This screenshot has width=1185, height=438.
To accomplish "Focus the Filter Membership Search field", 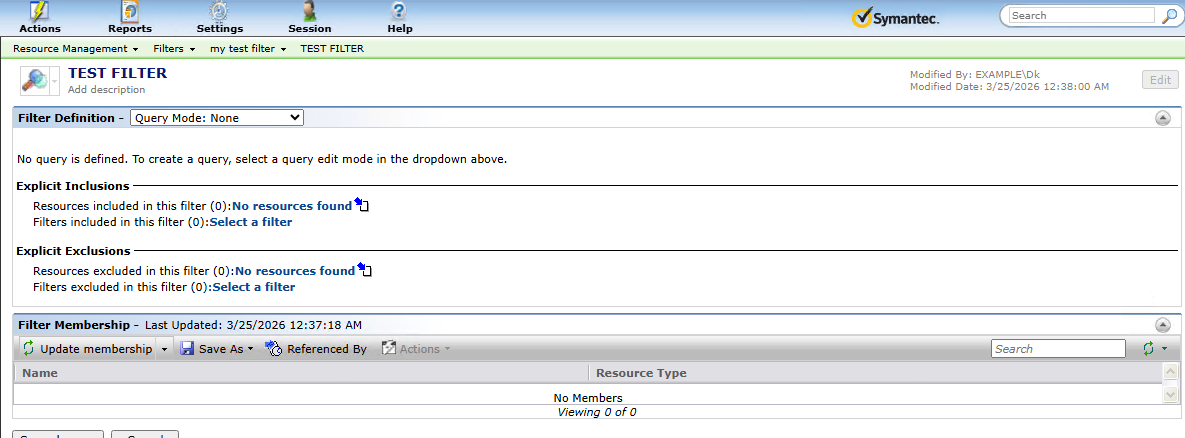I will pos(1058,348).
